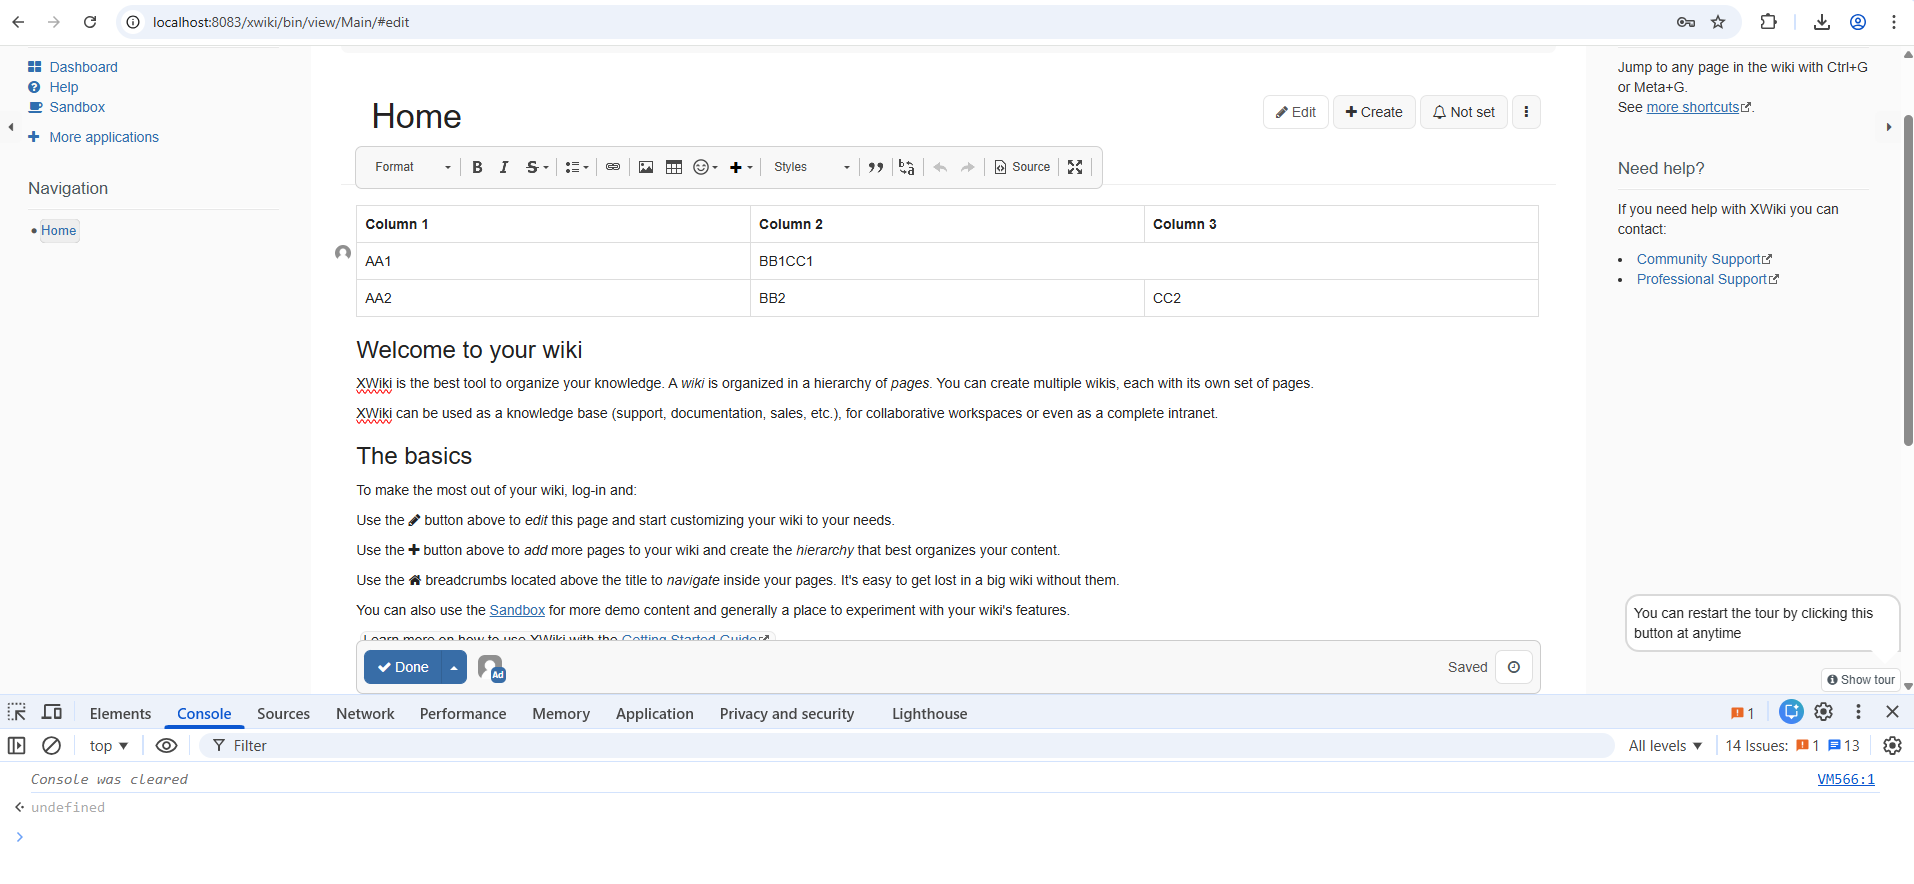Insert an image into the page
The image size is (1914, 884).
646,167
